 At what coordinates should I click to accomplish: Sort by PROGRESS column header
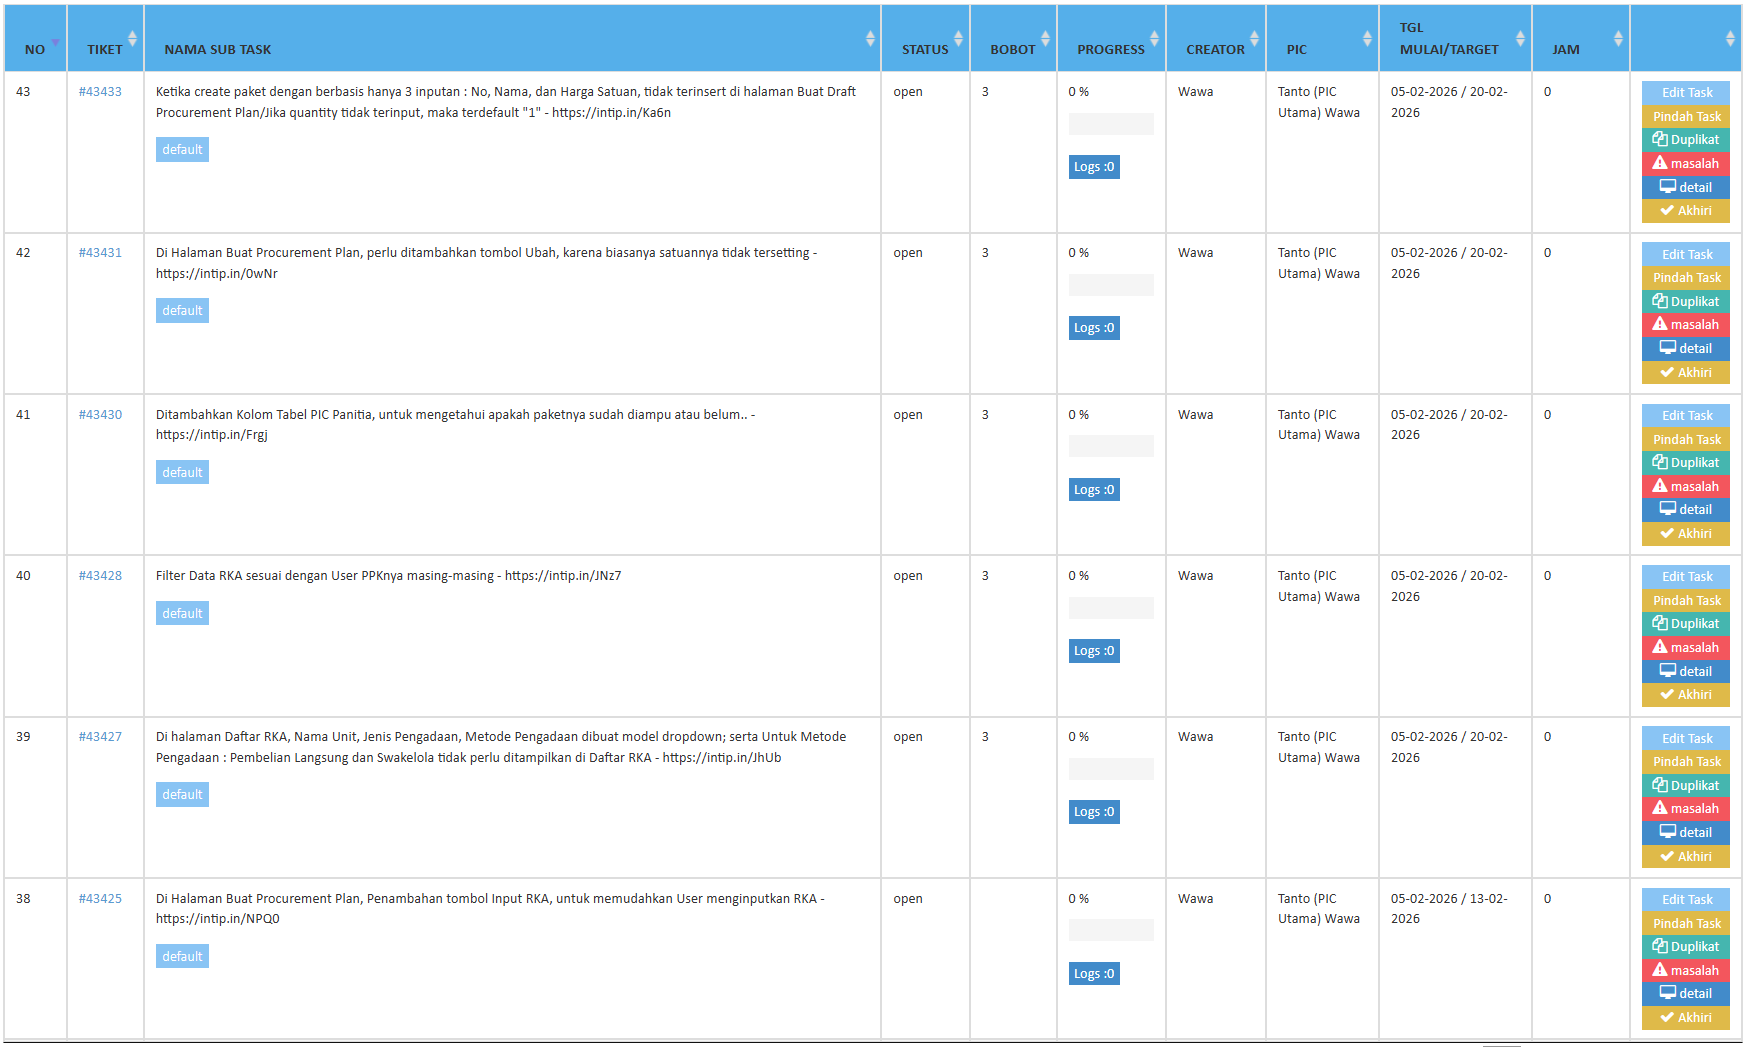1110,49
